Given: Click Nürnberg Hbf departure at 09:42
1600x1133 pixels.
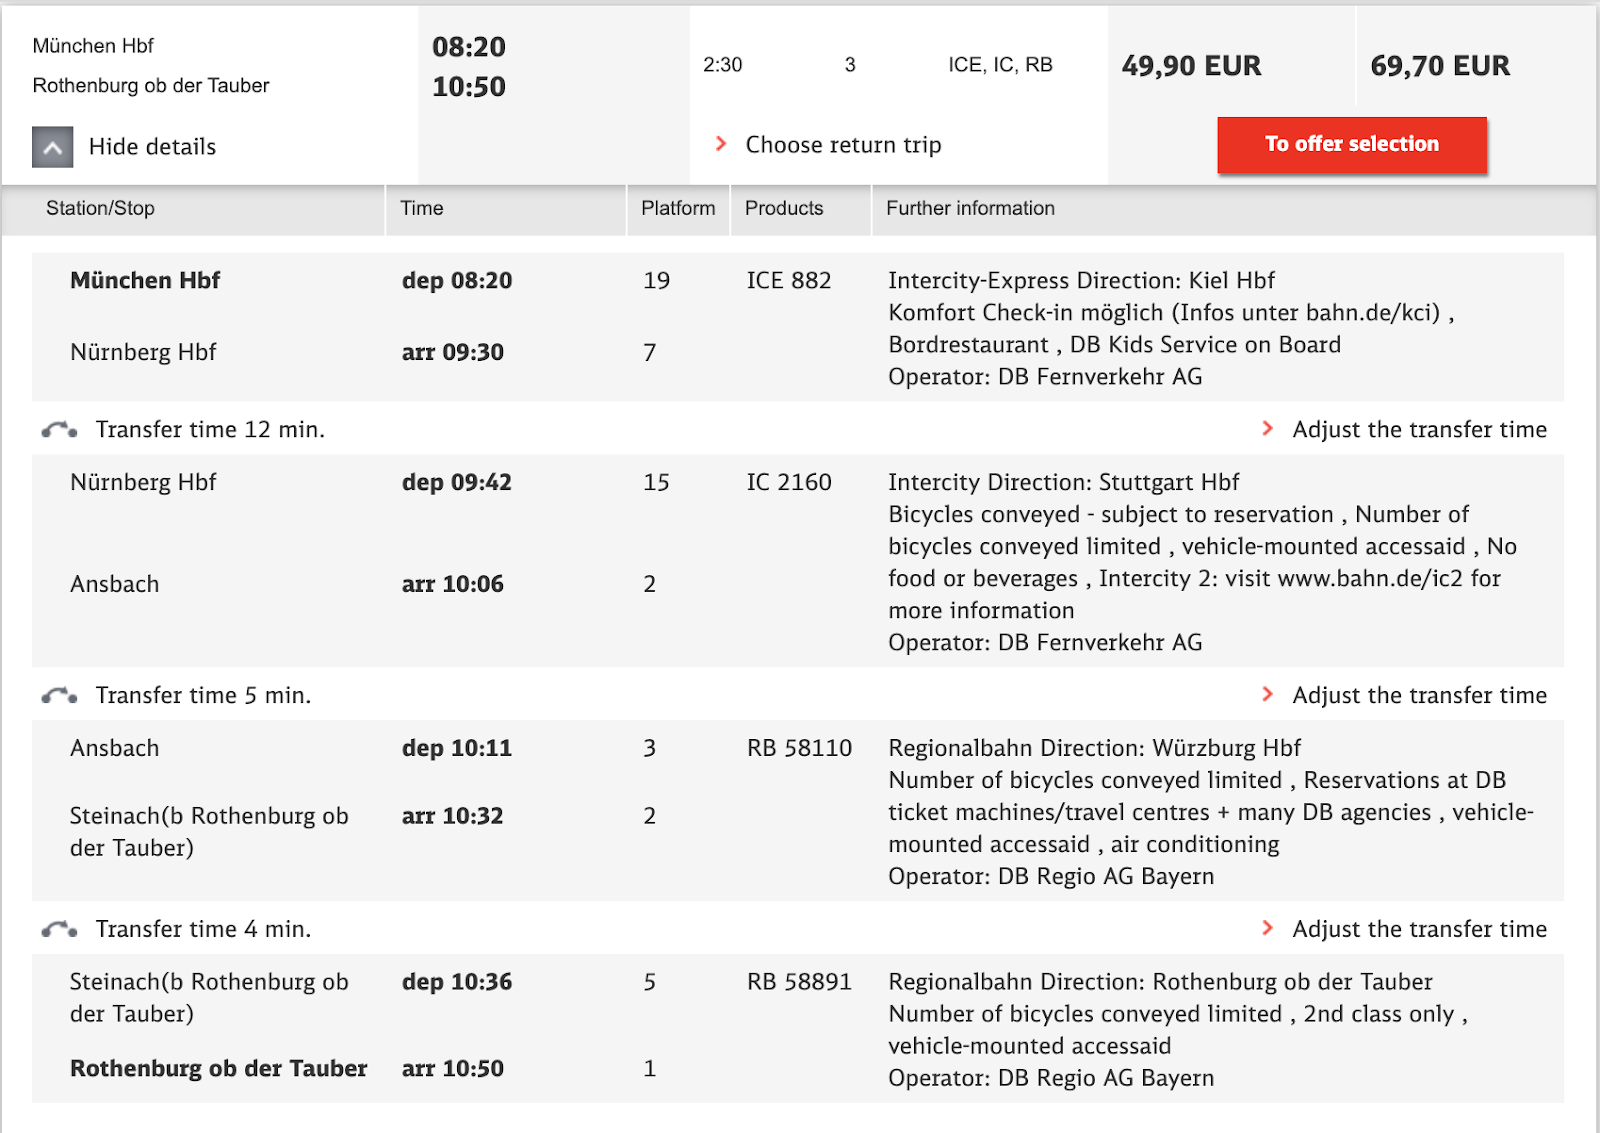Looking at the screenshot, I should point(143,483).
